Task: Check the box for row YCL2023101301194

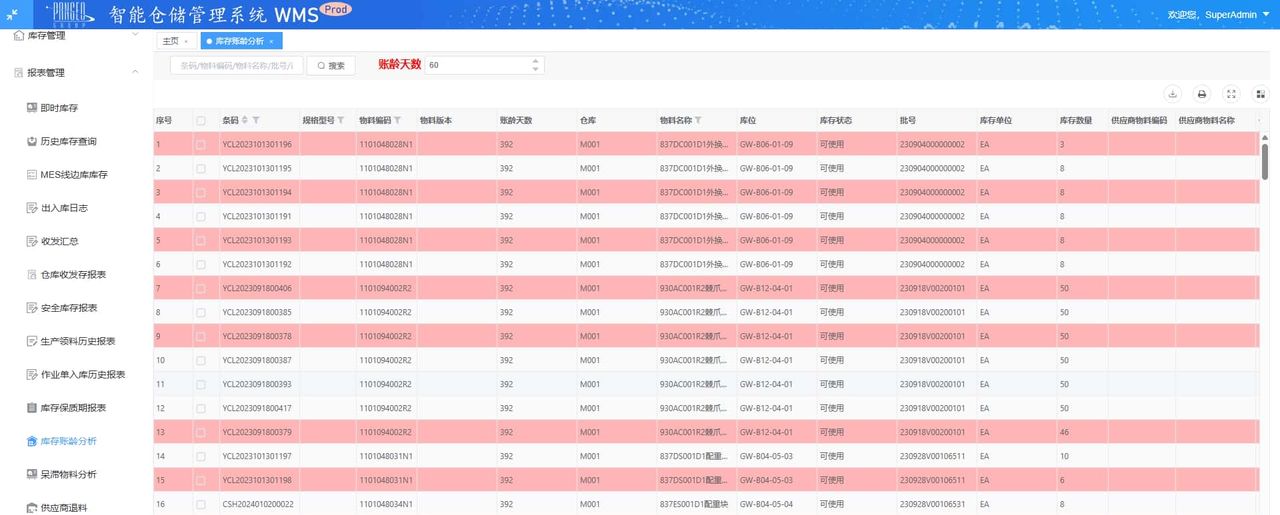Action: (201, 192)
